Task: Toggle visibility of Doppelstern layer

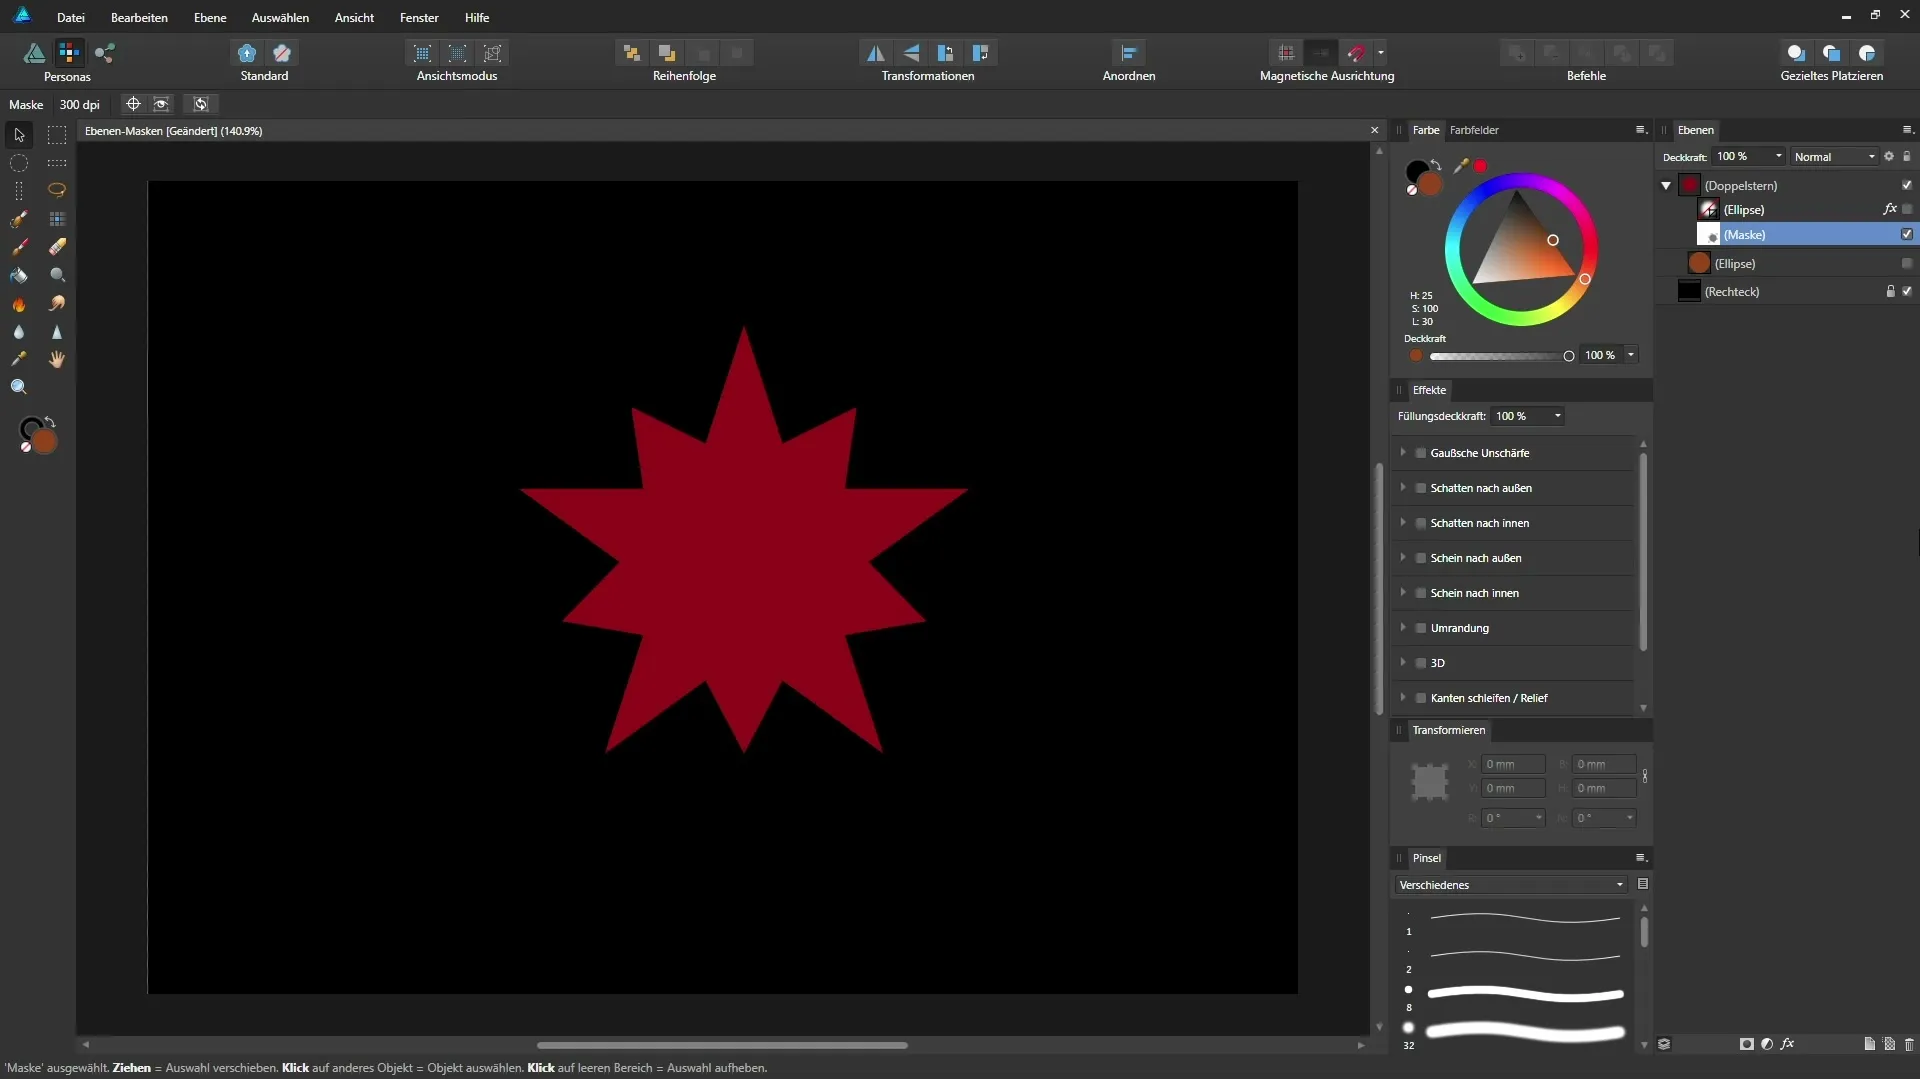Action: (1907, 186)
